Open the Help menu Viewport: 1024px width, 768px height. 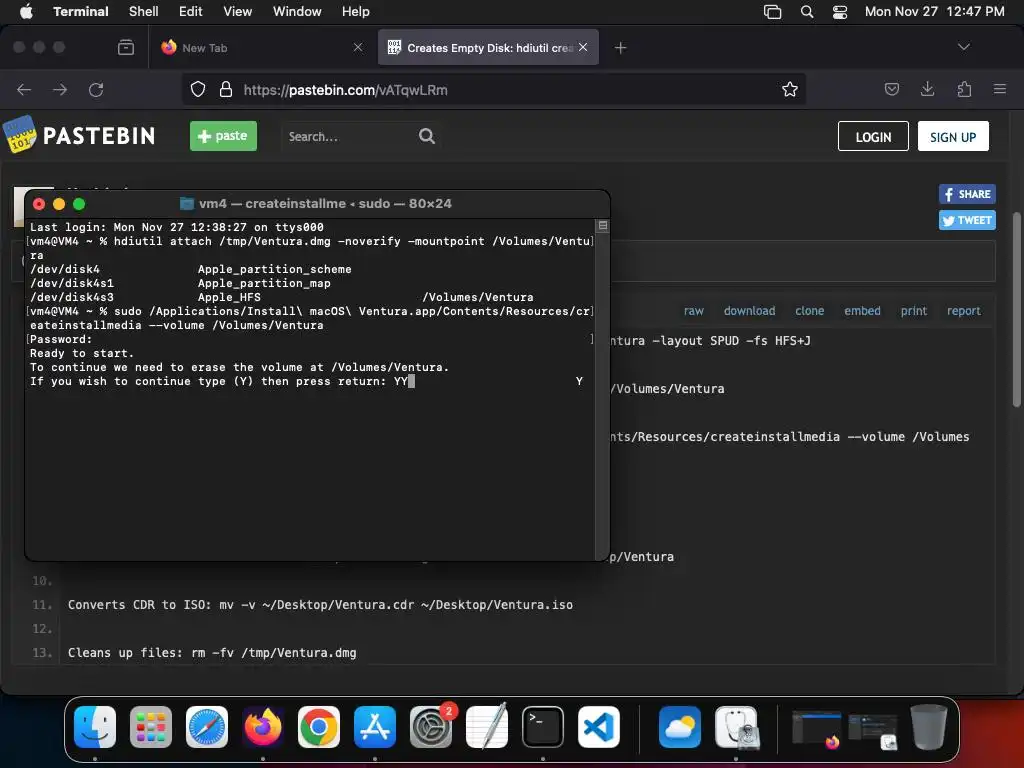pos(355,11)
